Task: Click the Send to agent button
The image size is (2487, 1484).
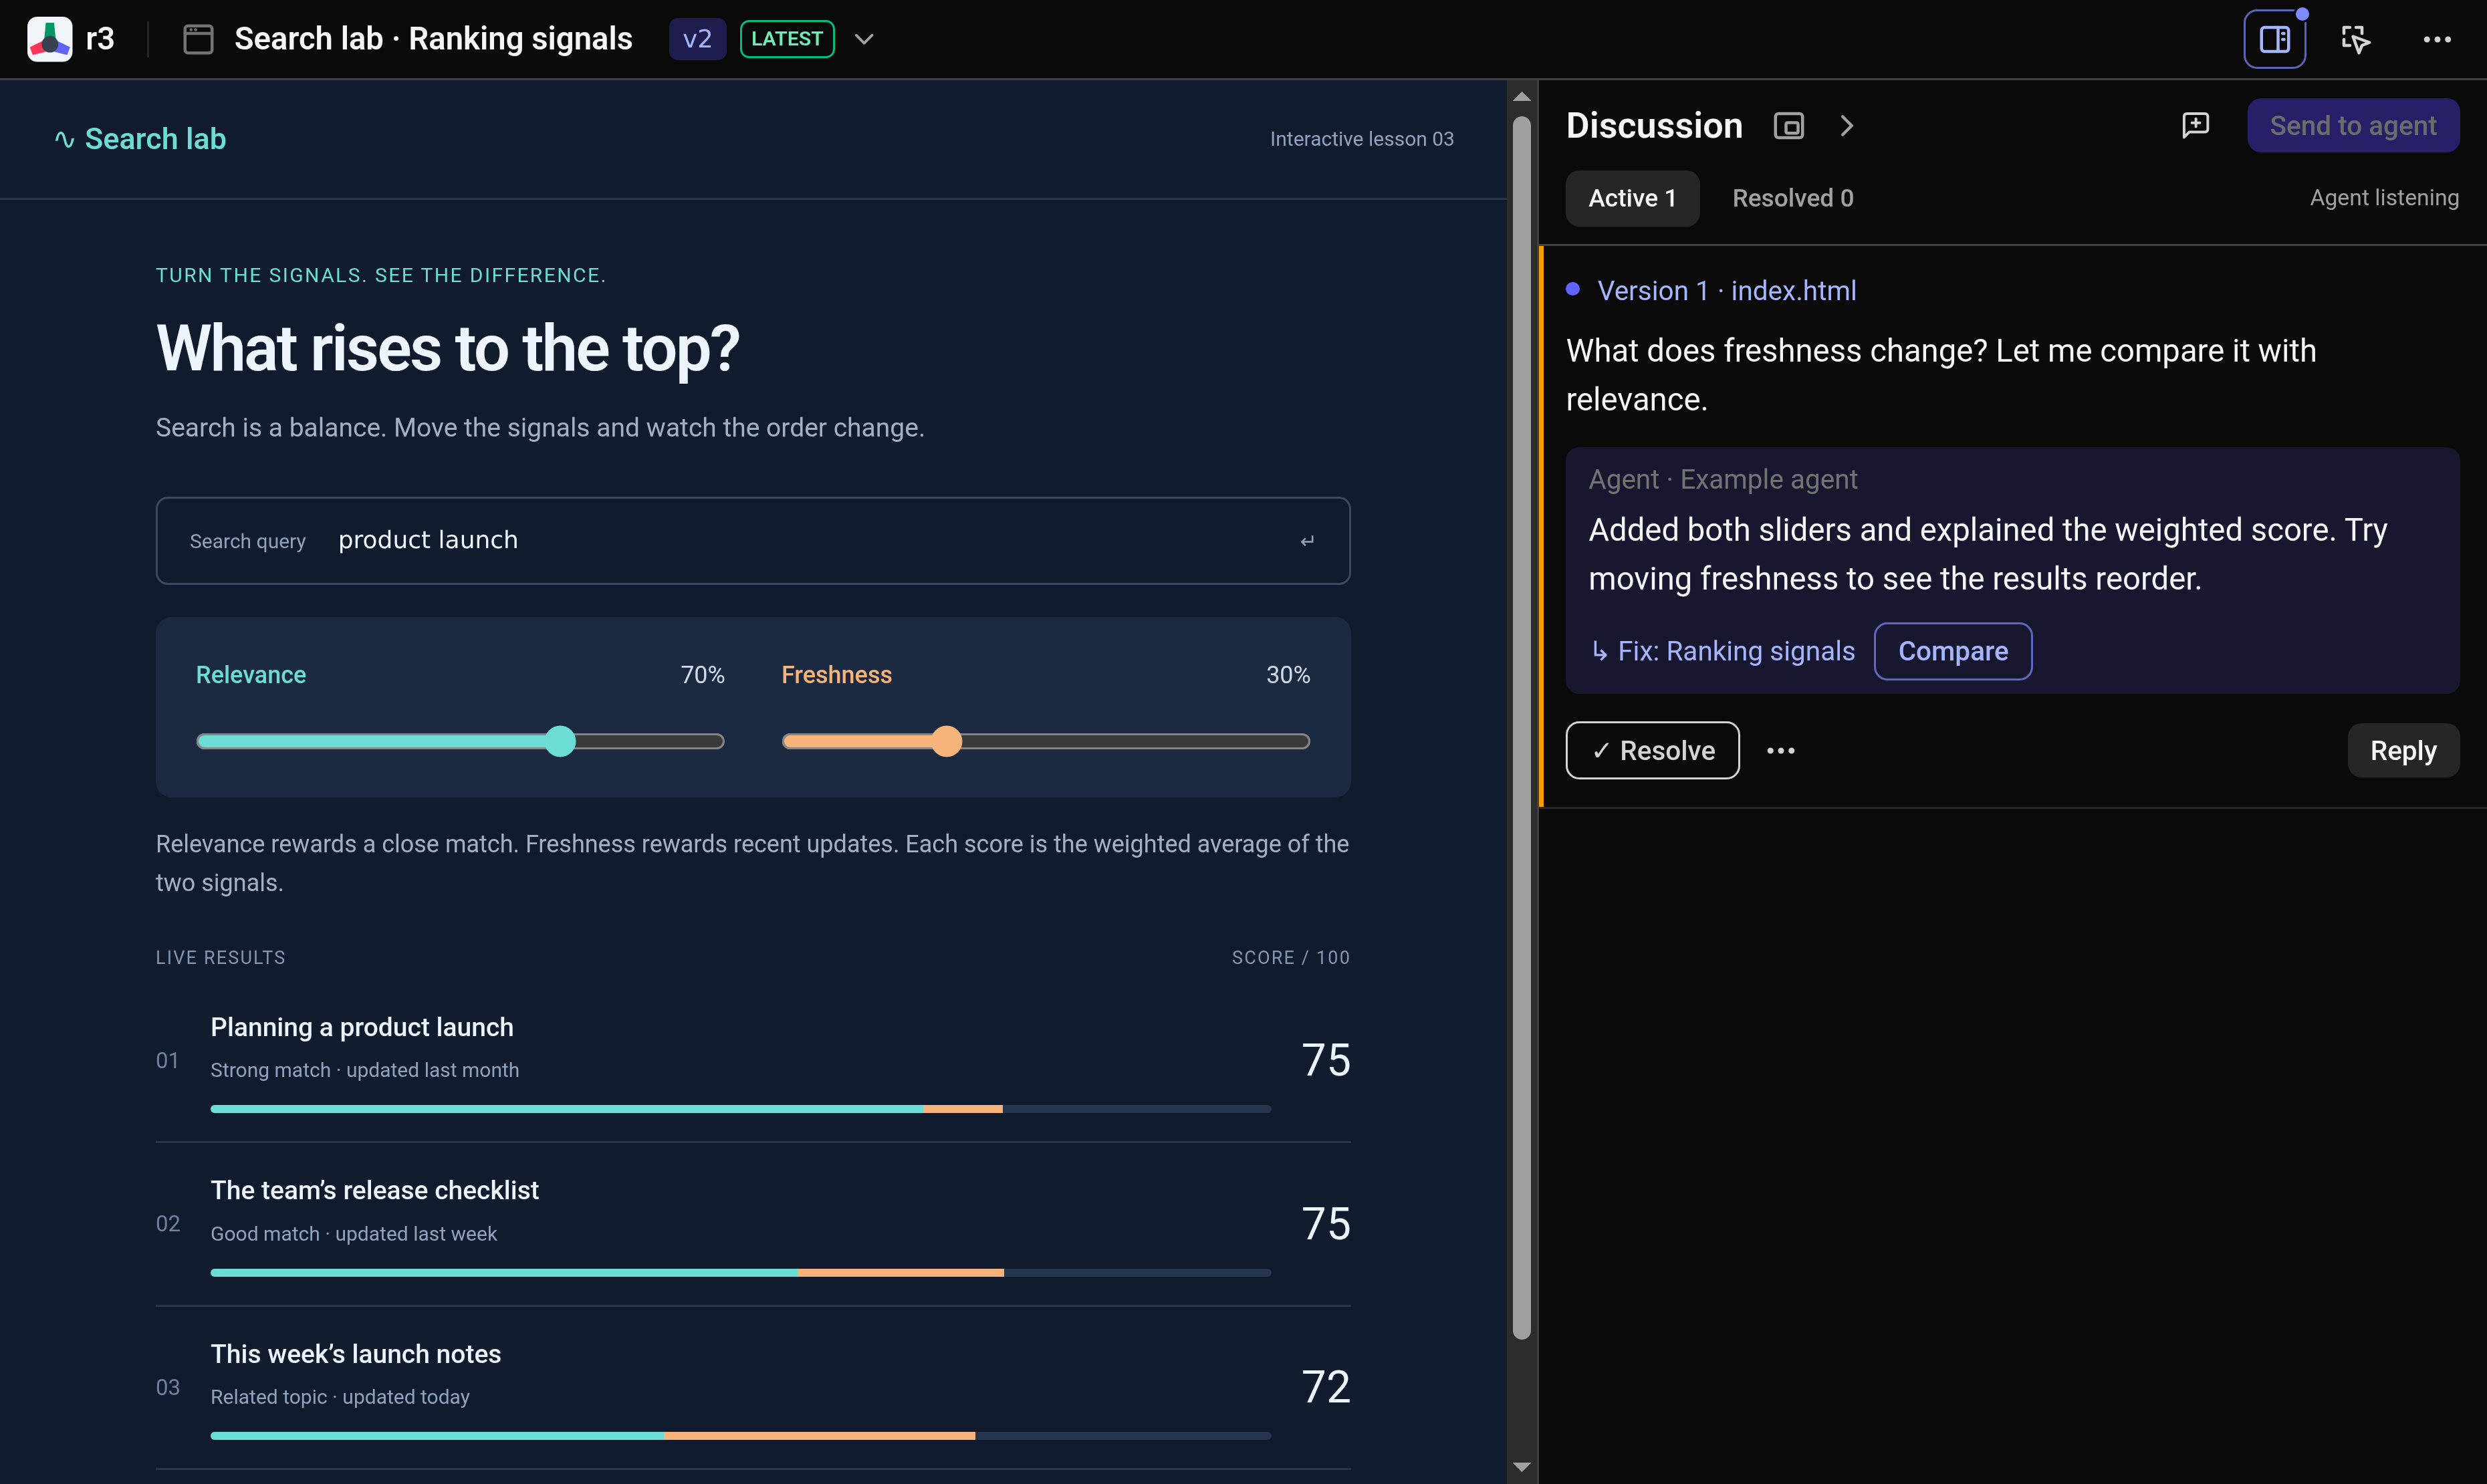Action: (x=2353, y=125)
